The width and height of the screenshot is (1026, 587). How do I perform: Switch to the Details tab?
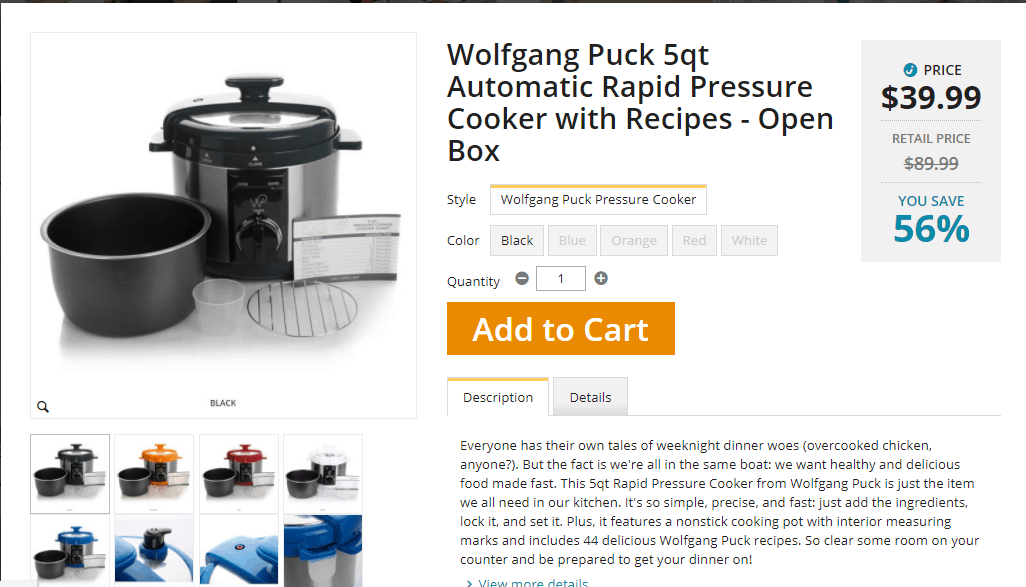click(590, 397)
